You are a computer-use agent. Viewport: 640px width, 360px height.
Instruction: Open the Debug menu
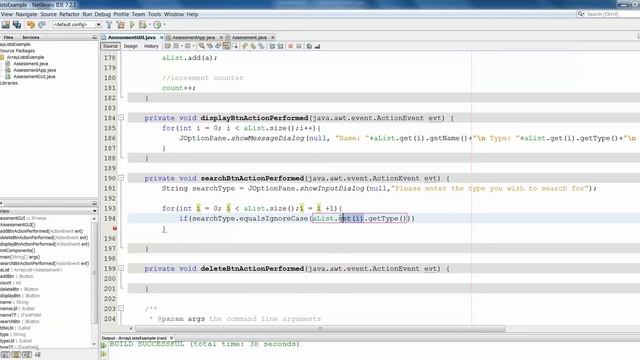click(x=102, y=14)
